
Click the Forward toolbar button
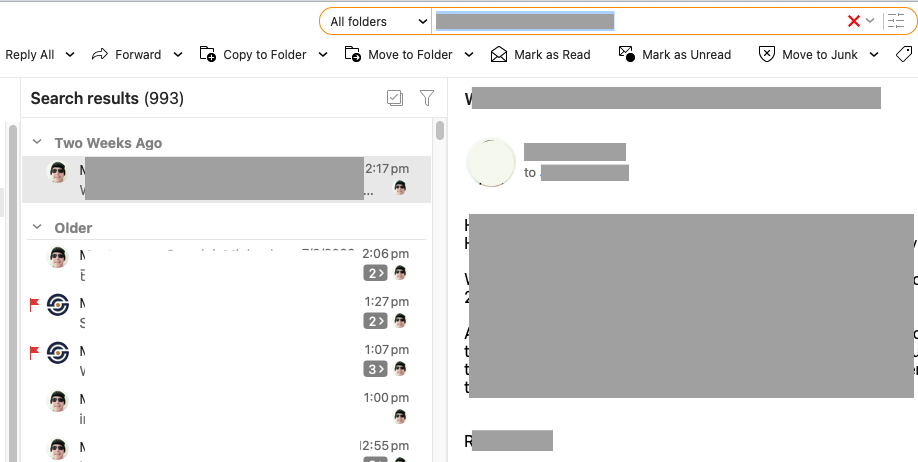pyautogui.click(x=126, y=55)
